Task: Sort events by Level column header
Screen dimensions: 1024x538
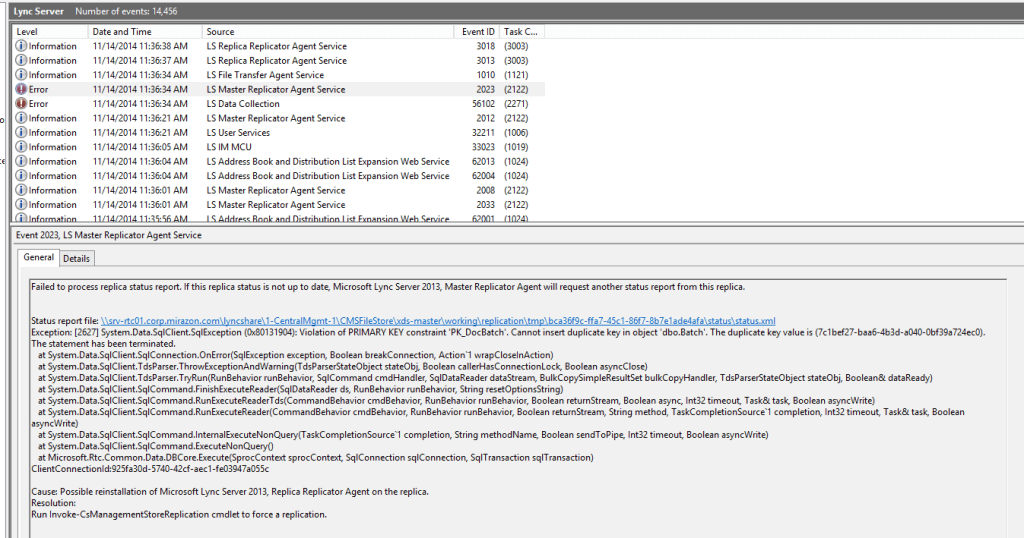Action: coord(50,31)
